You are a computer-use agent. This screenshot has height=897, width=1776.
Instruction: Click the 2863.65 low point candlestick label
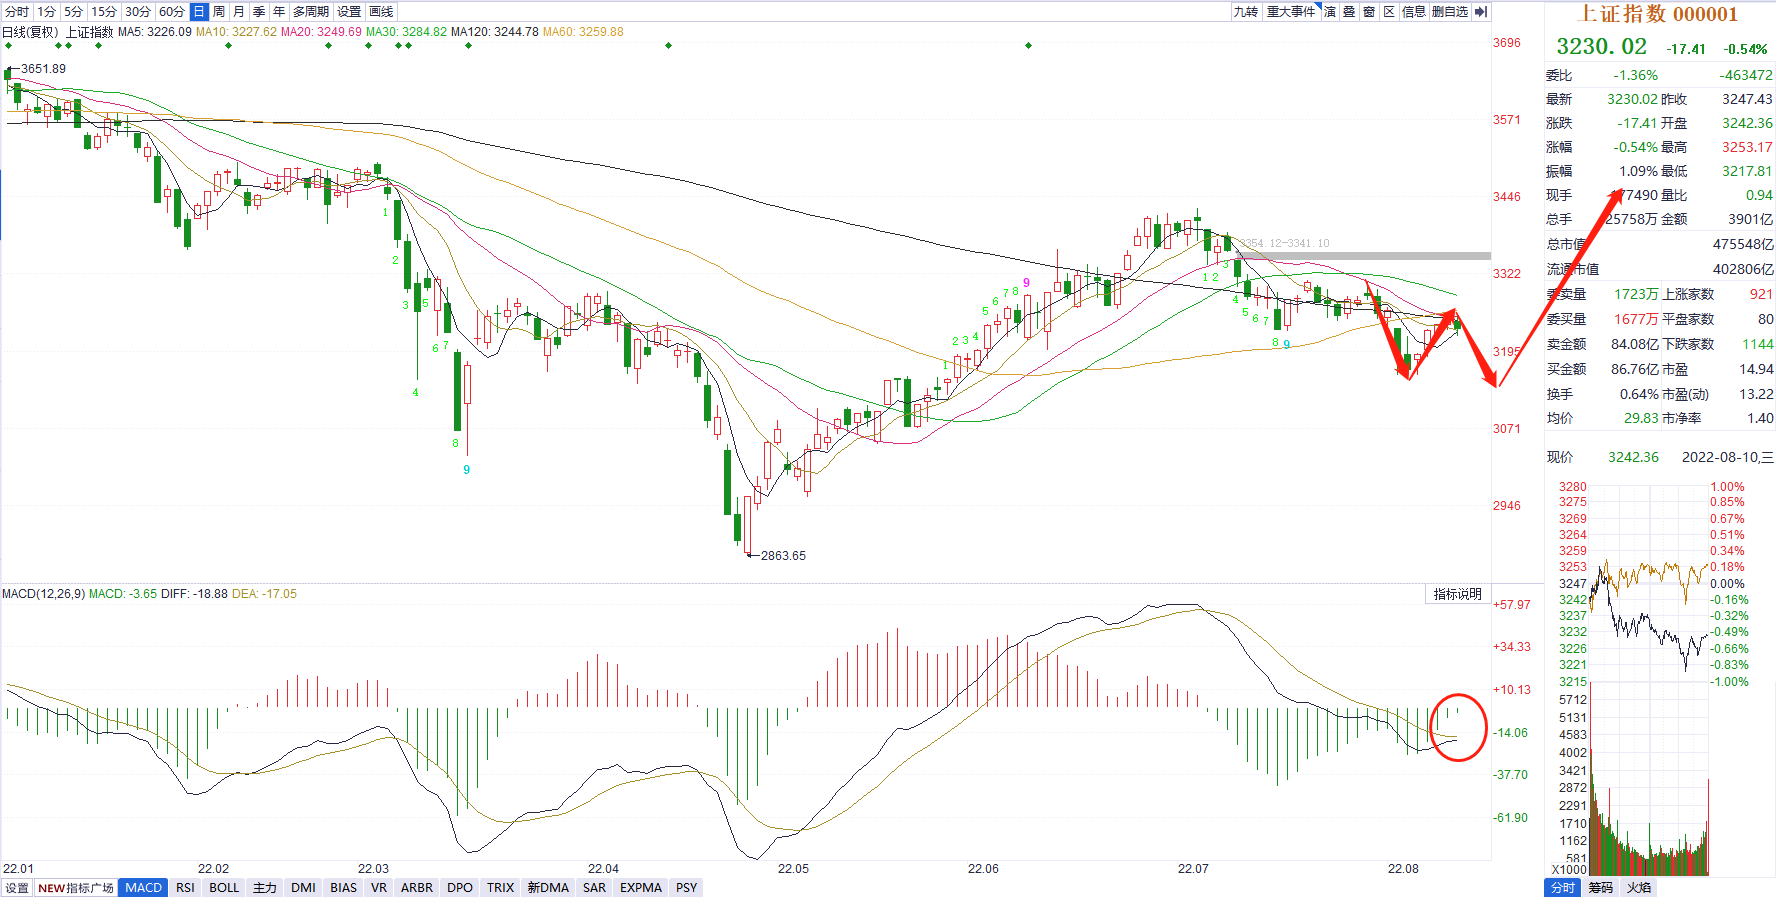tap(782, 556)
